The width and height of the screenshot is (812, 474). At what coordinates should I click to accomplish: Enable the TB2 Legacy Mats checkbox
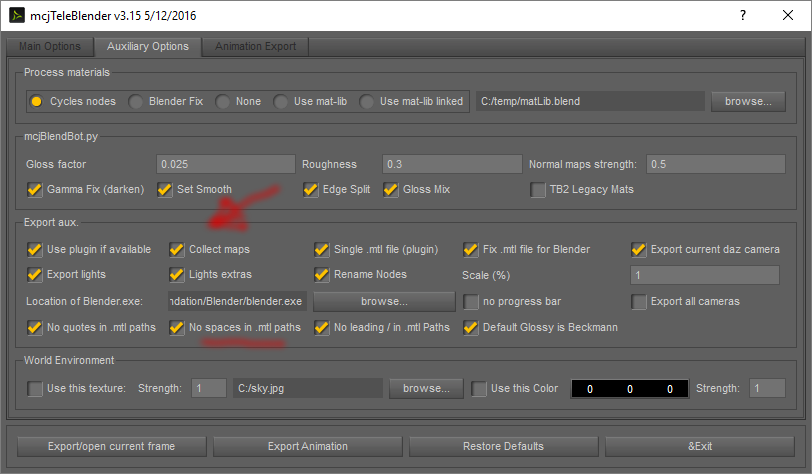pyautogui.click(x=539, y=189)
